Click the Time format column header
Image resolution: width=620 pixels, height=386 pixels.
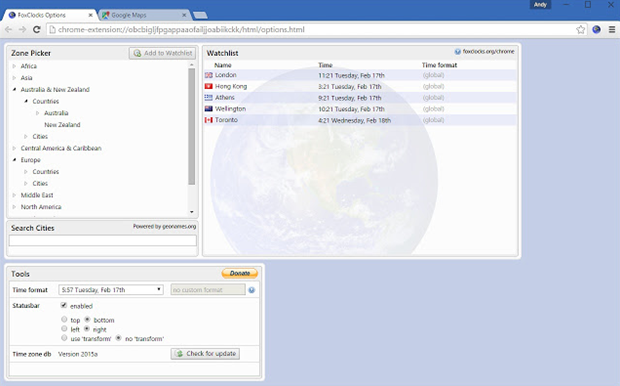click(x=439, y=65)
